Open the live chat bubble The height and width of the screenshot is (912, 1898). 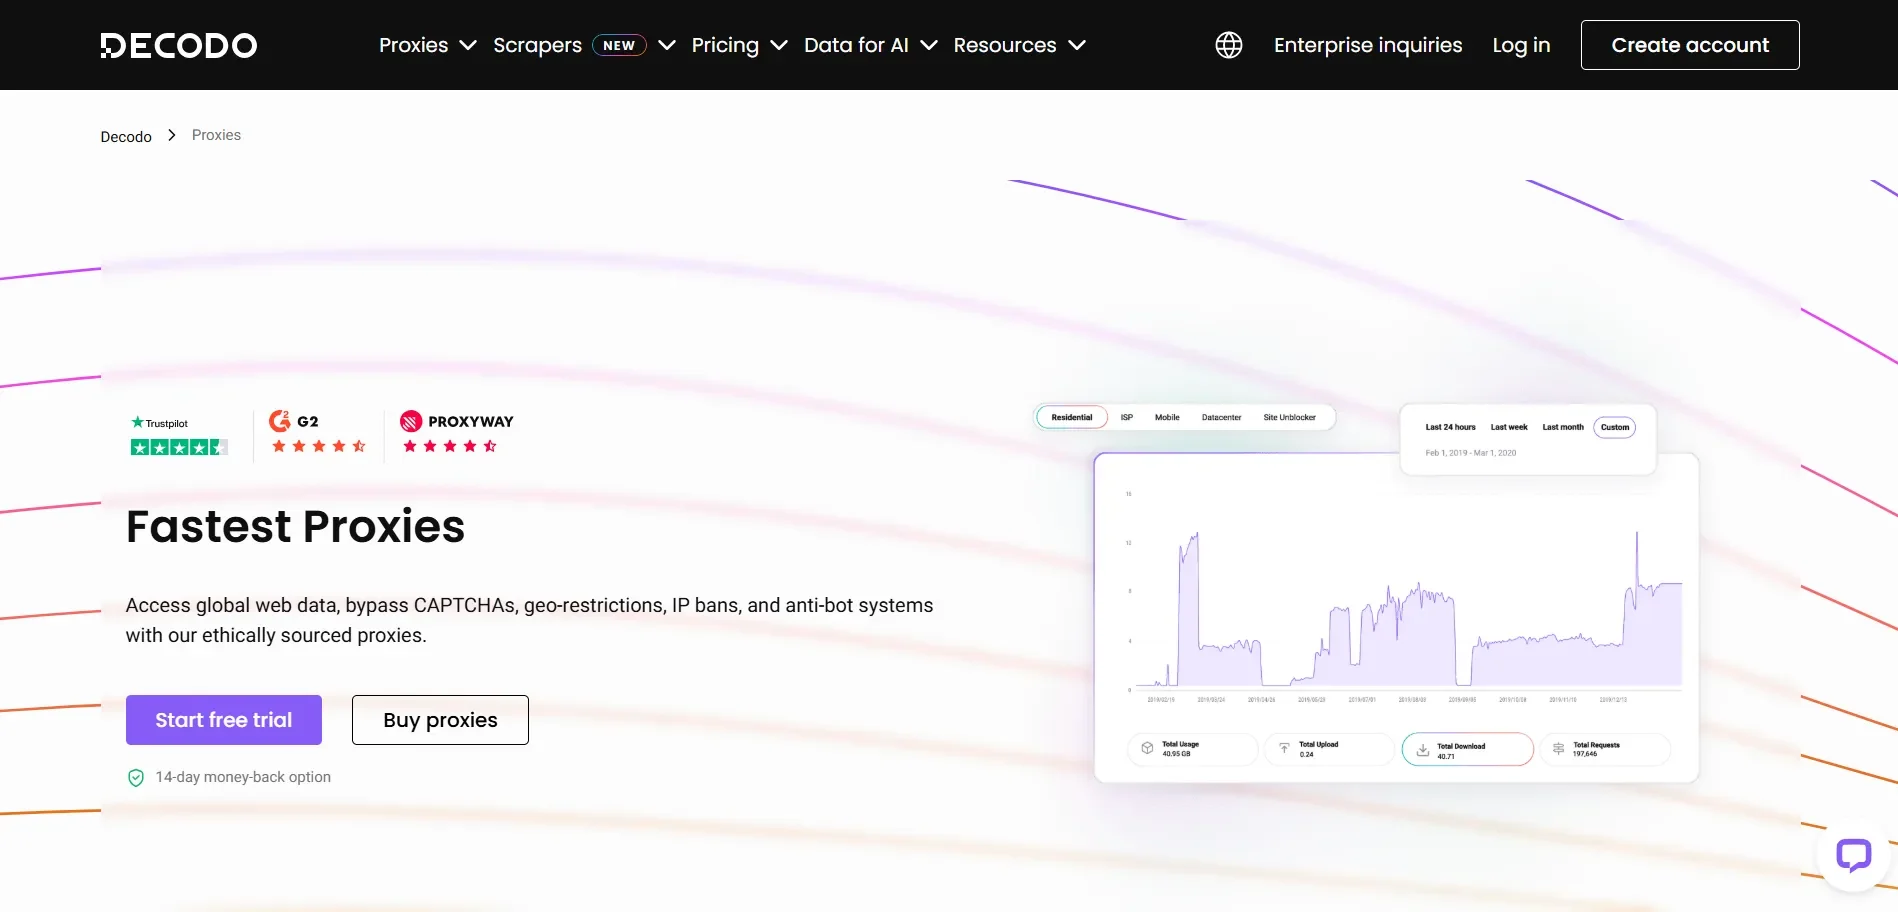[x=1854, y=855]
